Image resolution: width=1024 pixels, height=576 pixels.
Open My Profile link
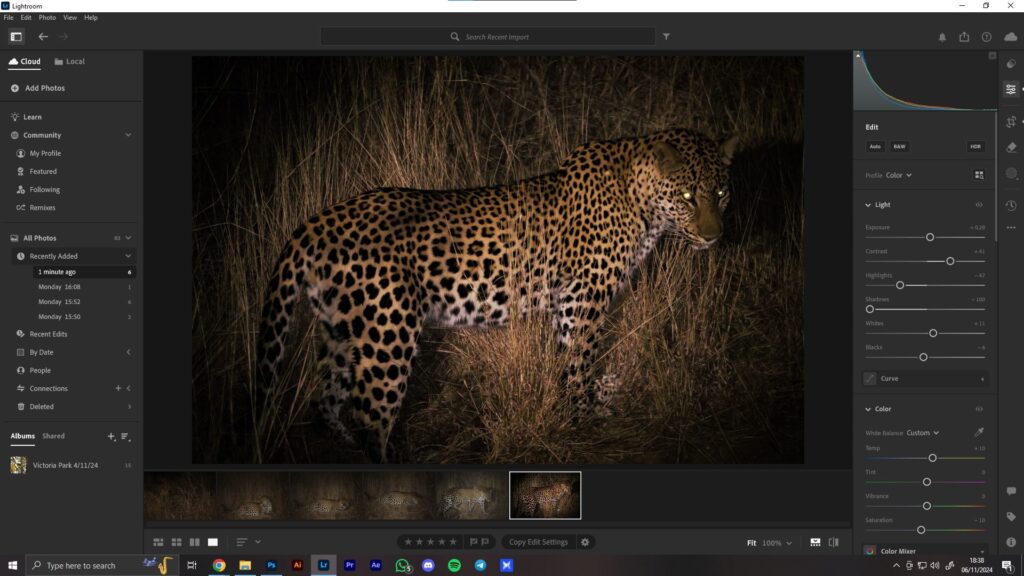[x=45, y=153]
